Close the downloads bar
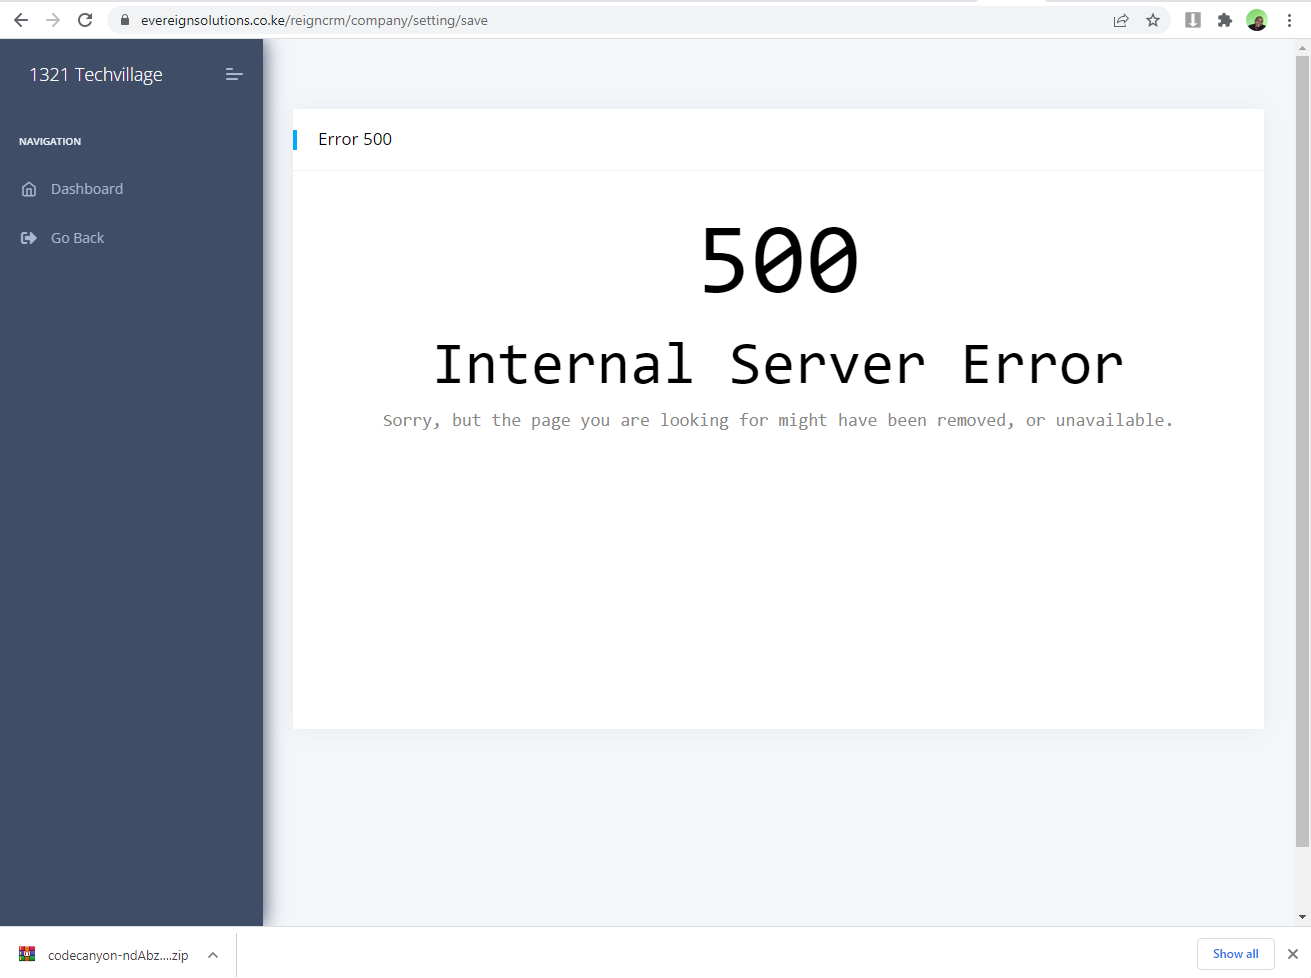Screen dimensions: 1311x978 coord(1292,954)
